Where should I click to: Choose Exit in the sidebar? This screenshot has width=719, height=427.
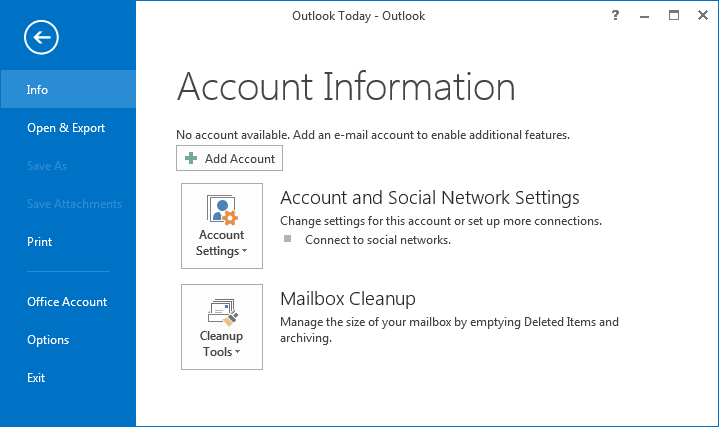pos(68,378)
